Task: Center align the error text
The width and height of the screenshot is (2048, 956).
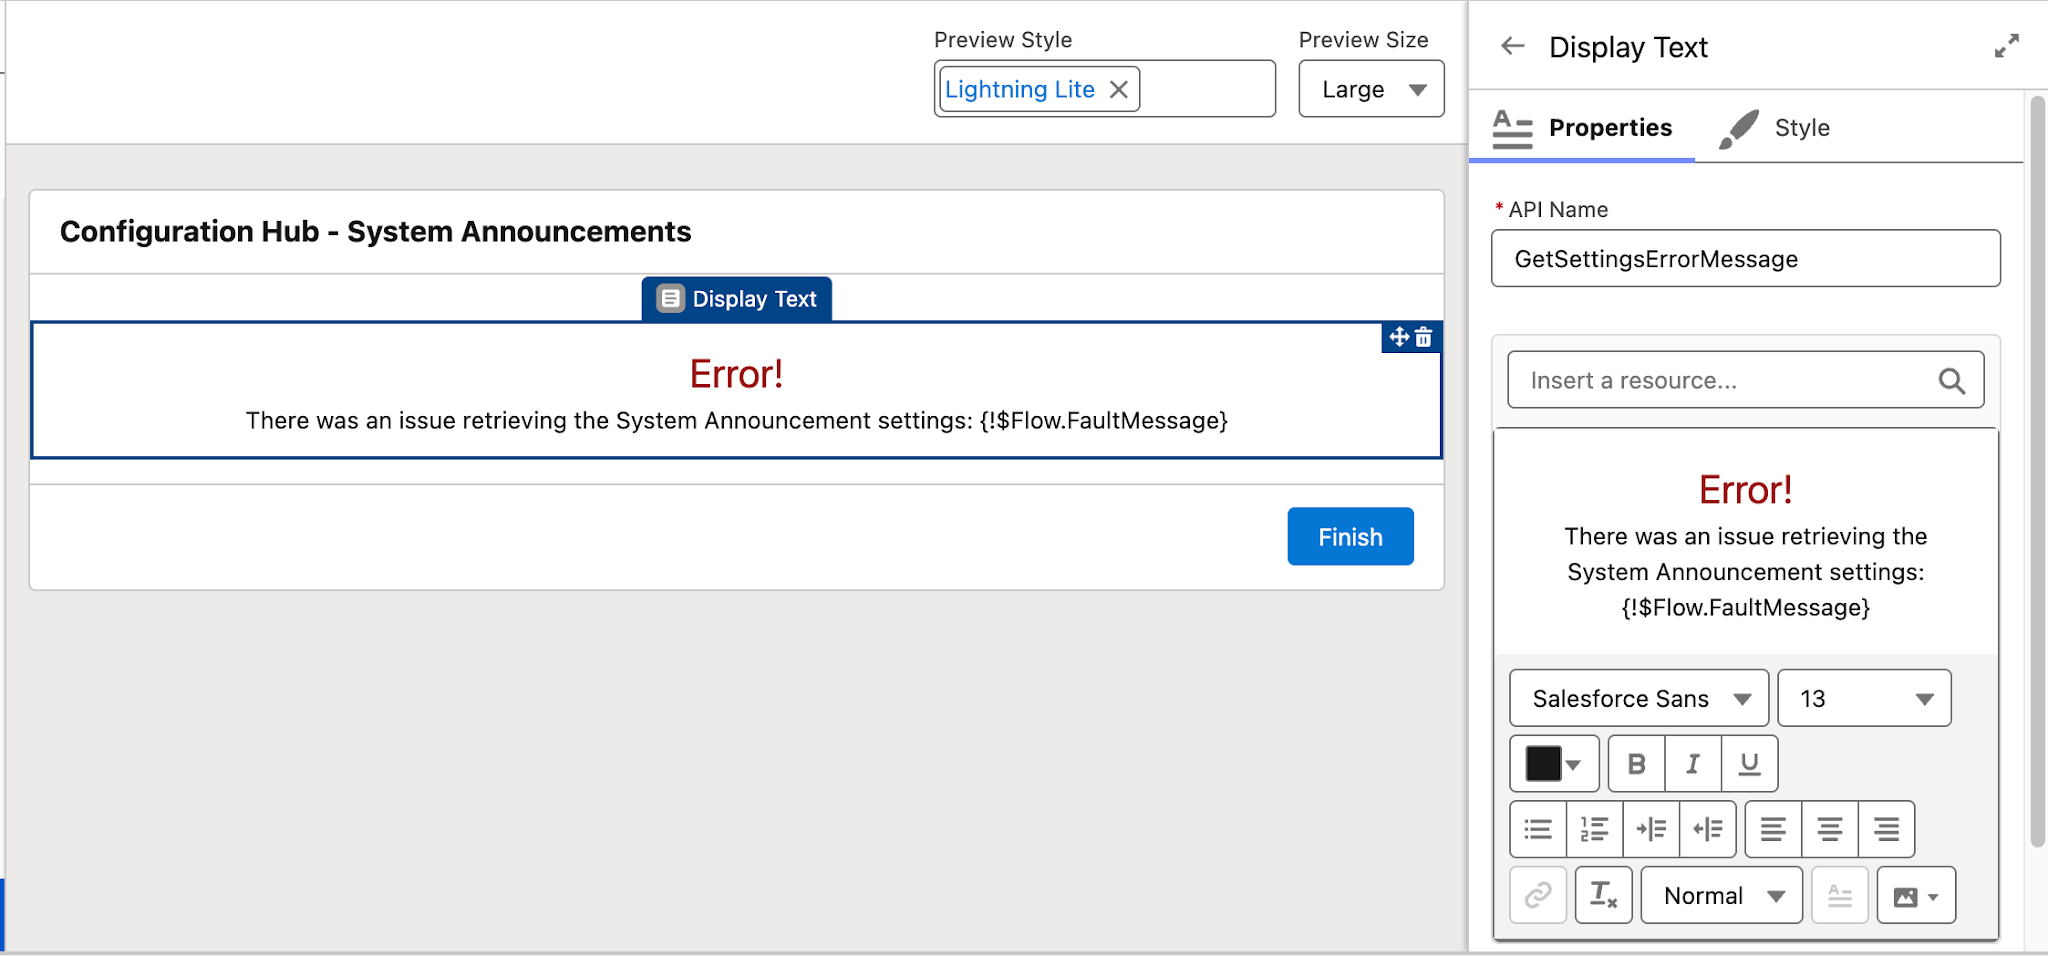Action: [x=1831, y=829]
